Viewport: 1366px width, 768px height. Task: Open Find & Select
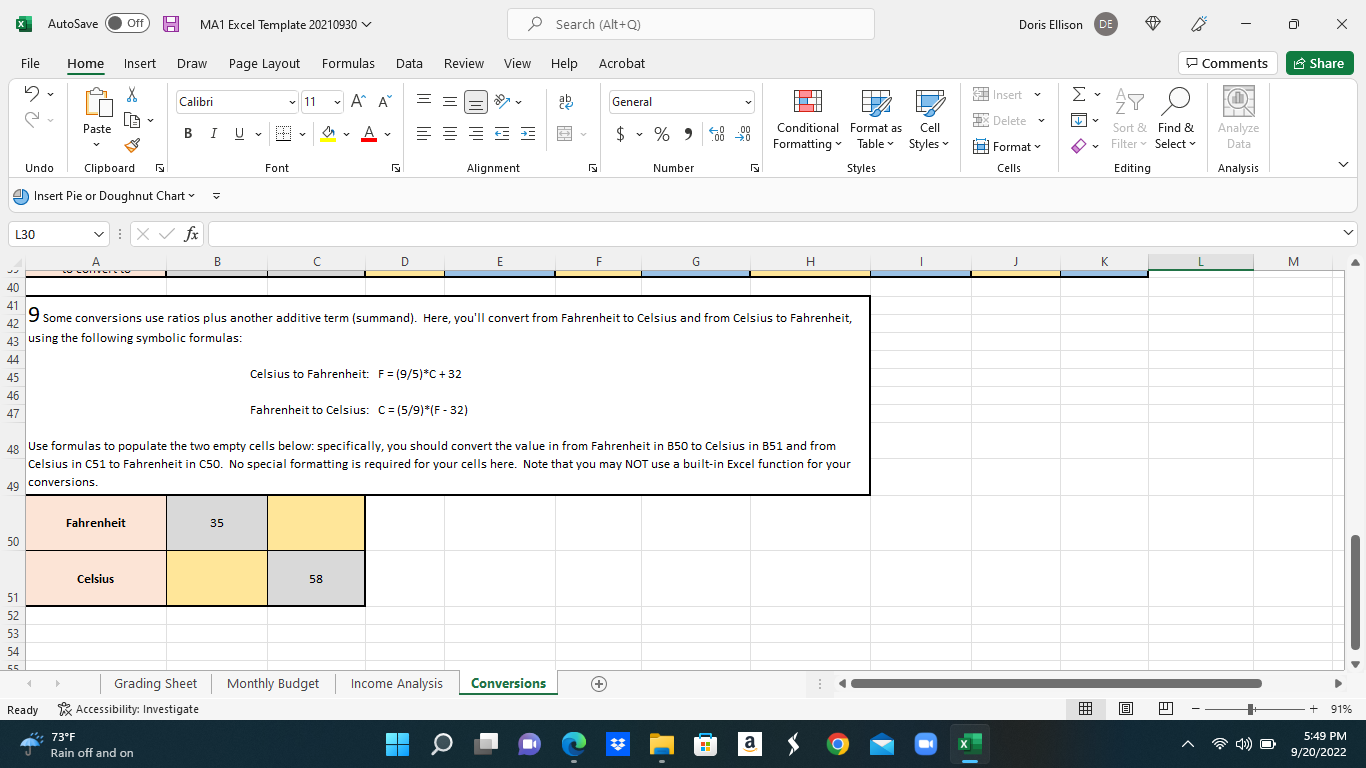[x=1175, y=119]
